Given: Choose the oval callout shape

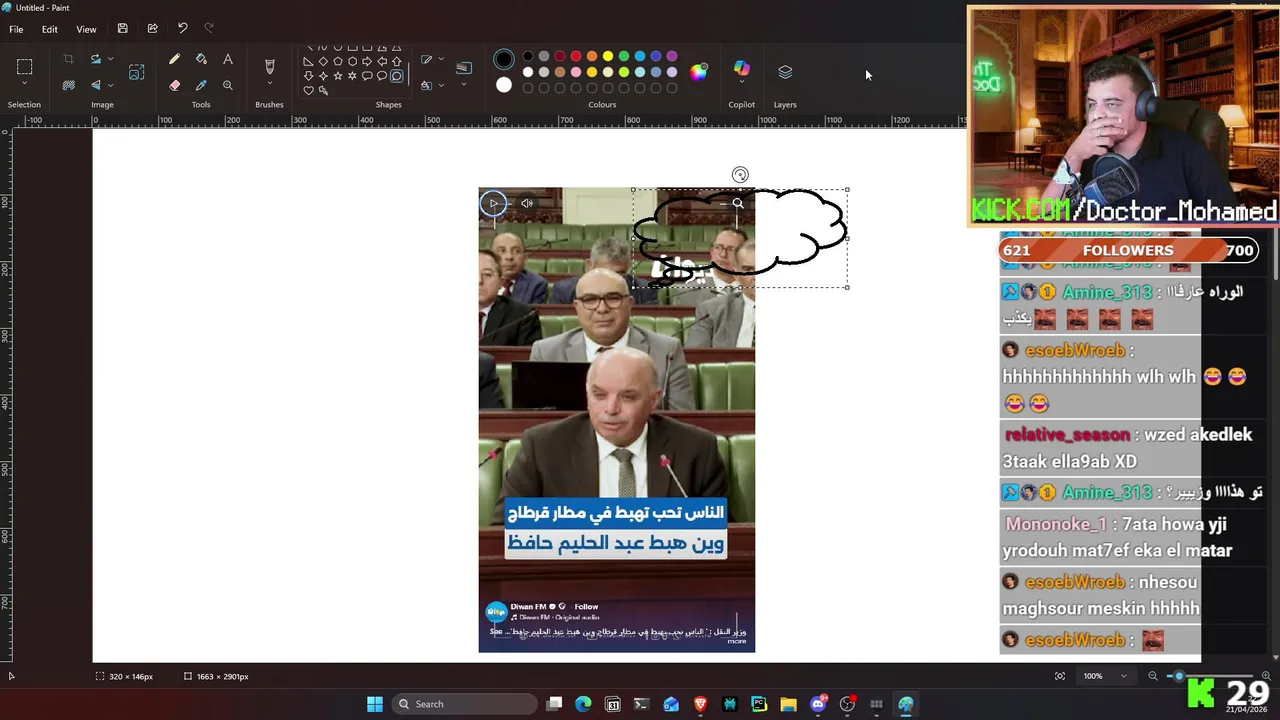Looking at the screenshot, I should 382,76.
